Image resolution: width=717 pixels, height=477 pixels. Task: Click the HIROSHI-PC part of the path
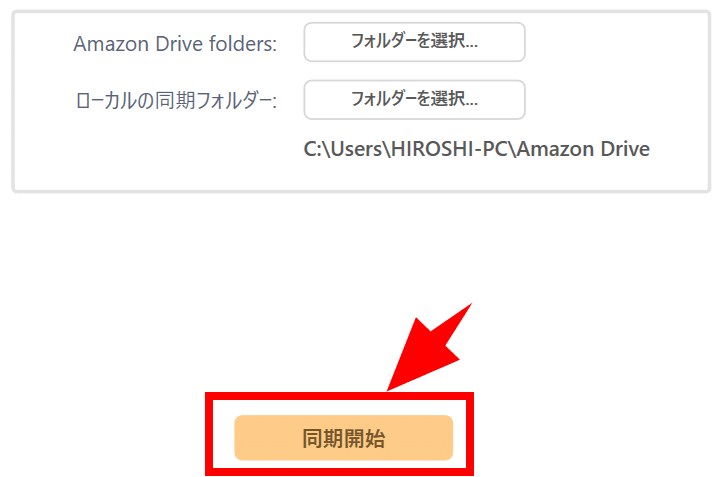coord(449,149)
